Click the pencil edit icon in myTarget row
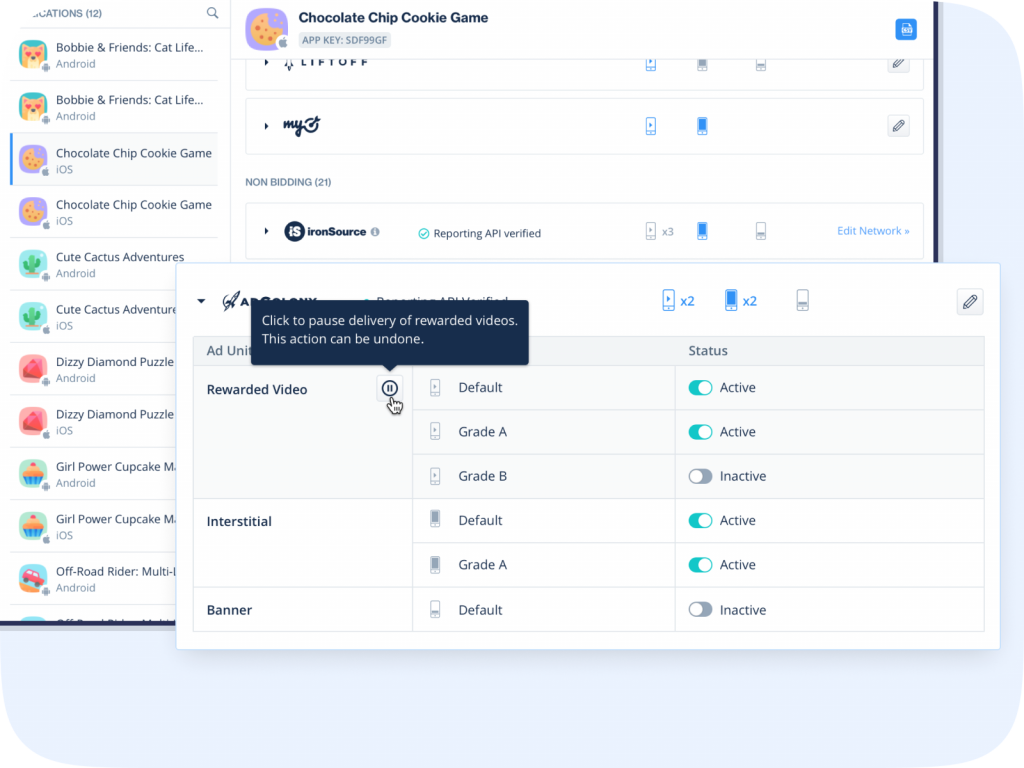The height and width of the screenshot is (768, 1024). [x=898, y=126]
